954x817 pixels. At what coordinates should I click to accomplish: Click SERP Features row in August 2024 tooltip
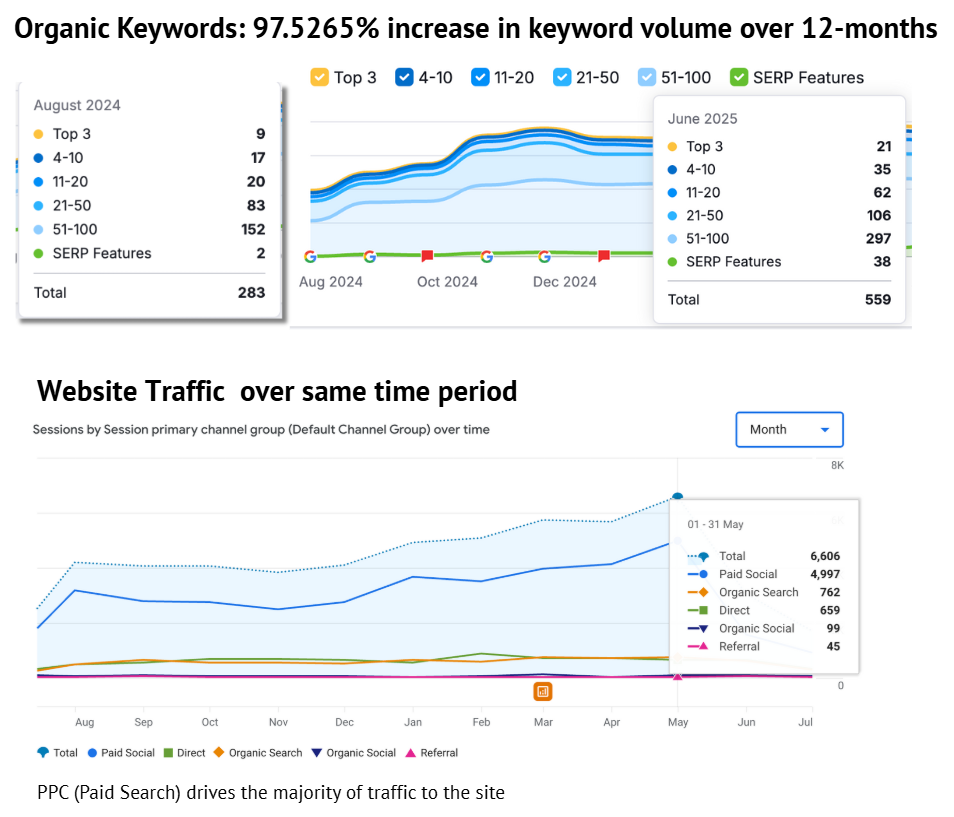(x=150, y=253)
